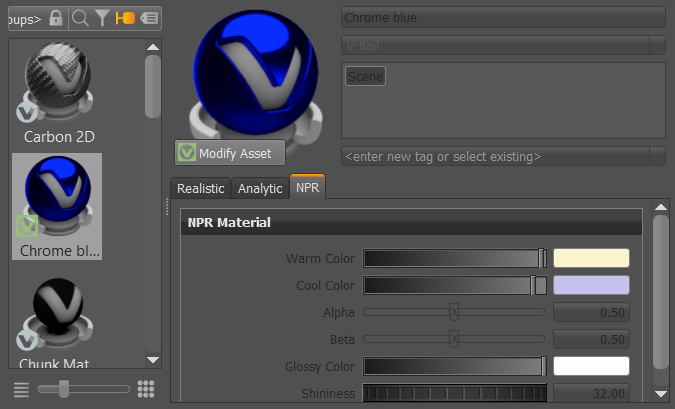This screenshot has height=409, width=675.
Task: Click the thumbnail size slider handle
Action: (64, 389)
